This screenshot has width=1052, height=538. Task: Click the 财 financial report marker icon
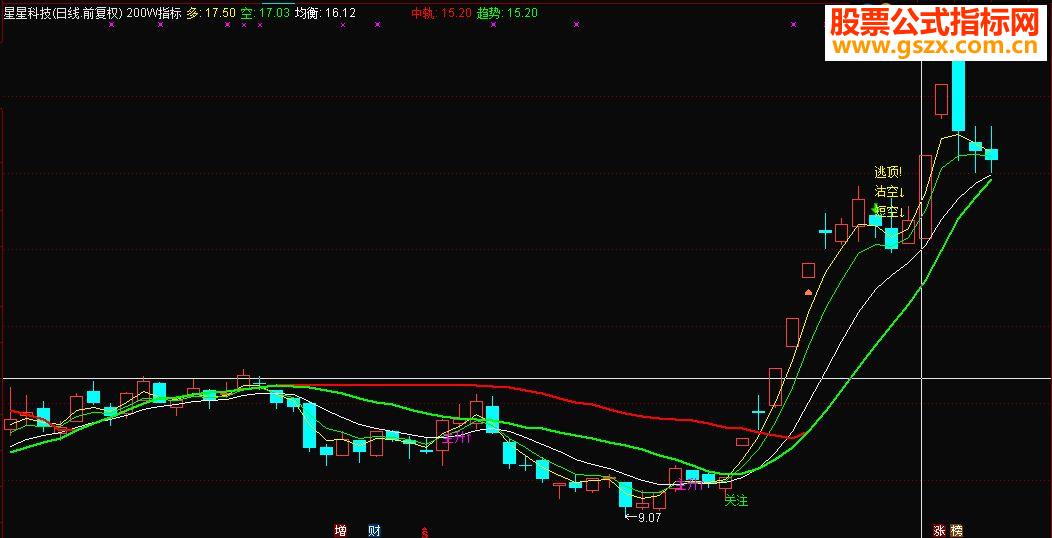point(374,531)
